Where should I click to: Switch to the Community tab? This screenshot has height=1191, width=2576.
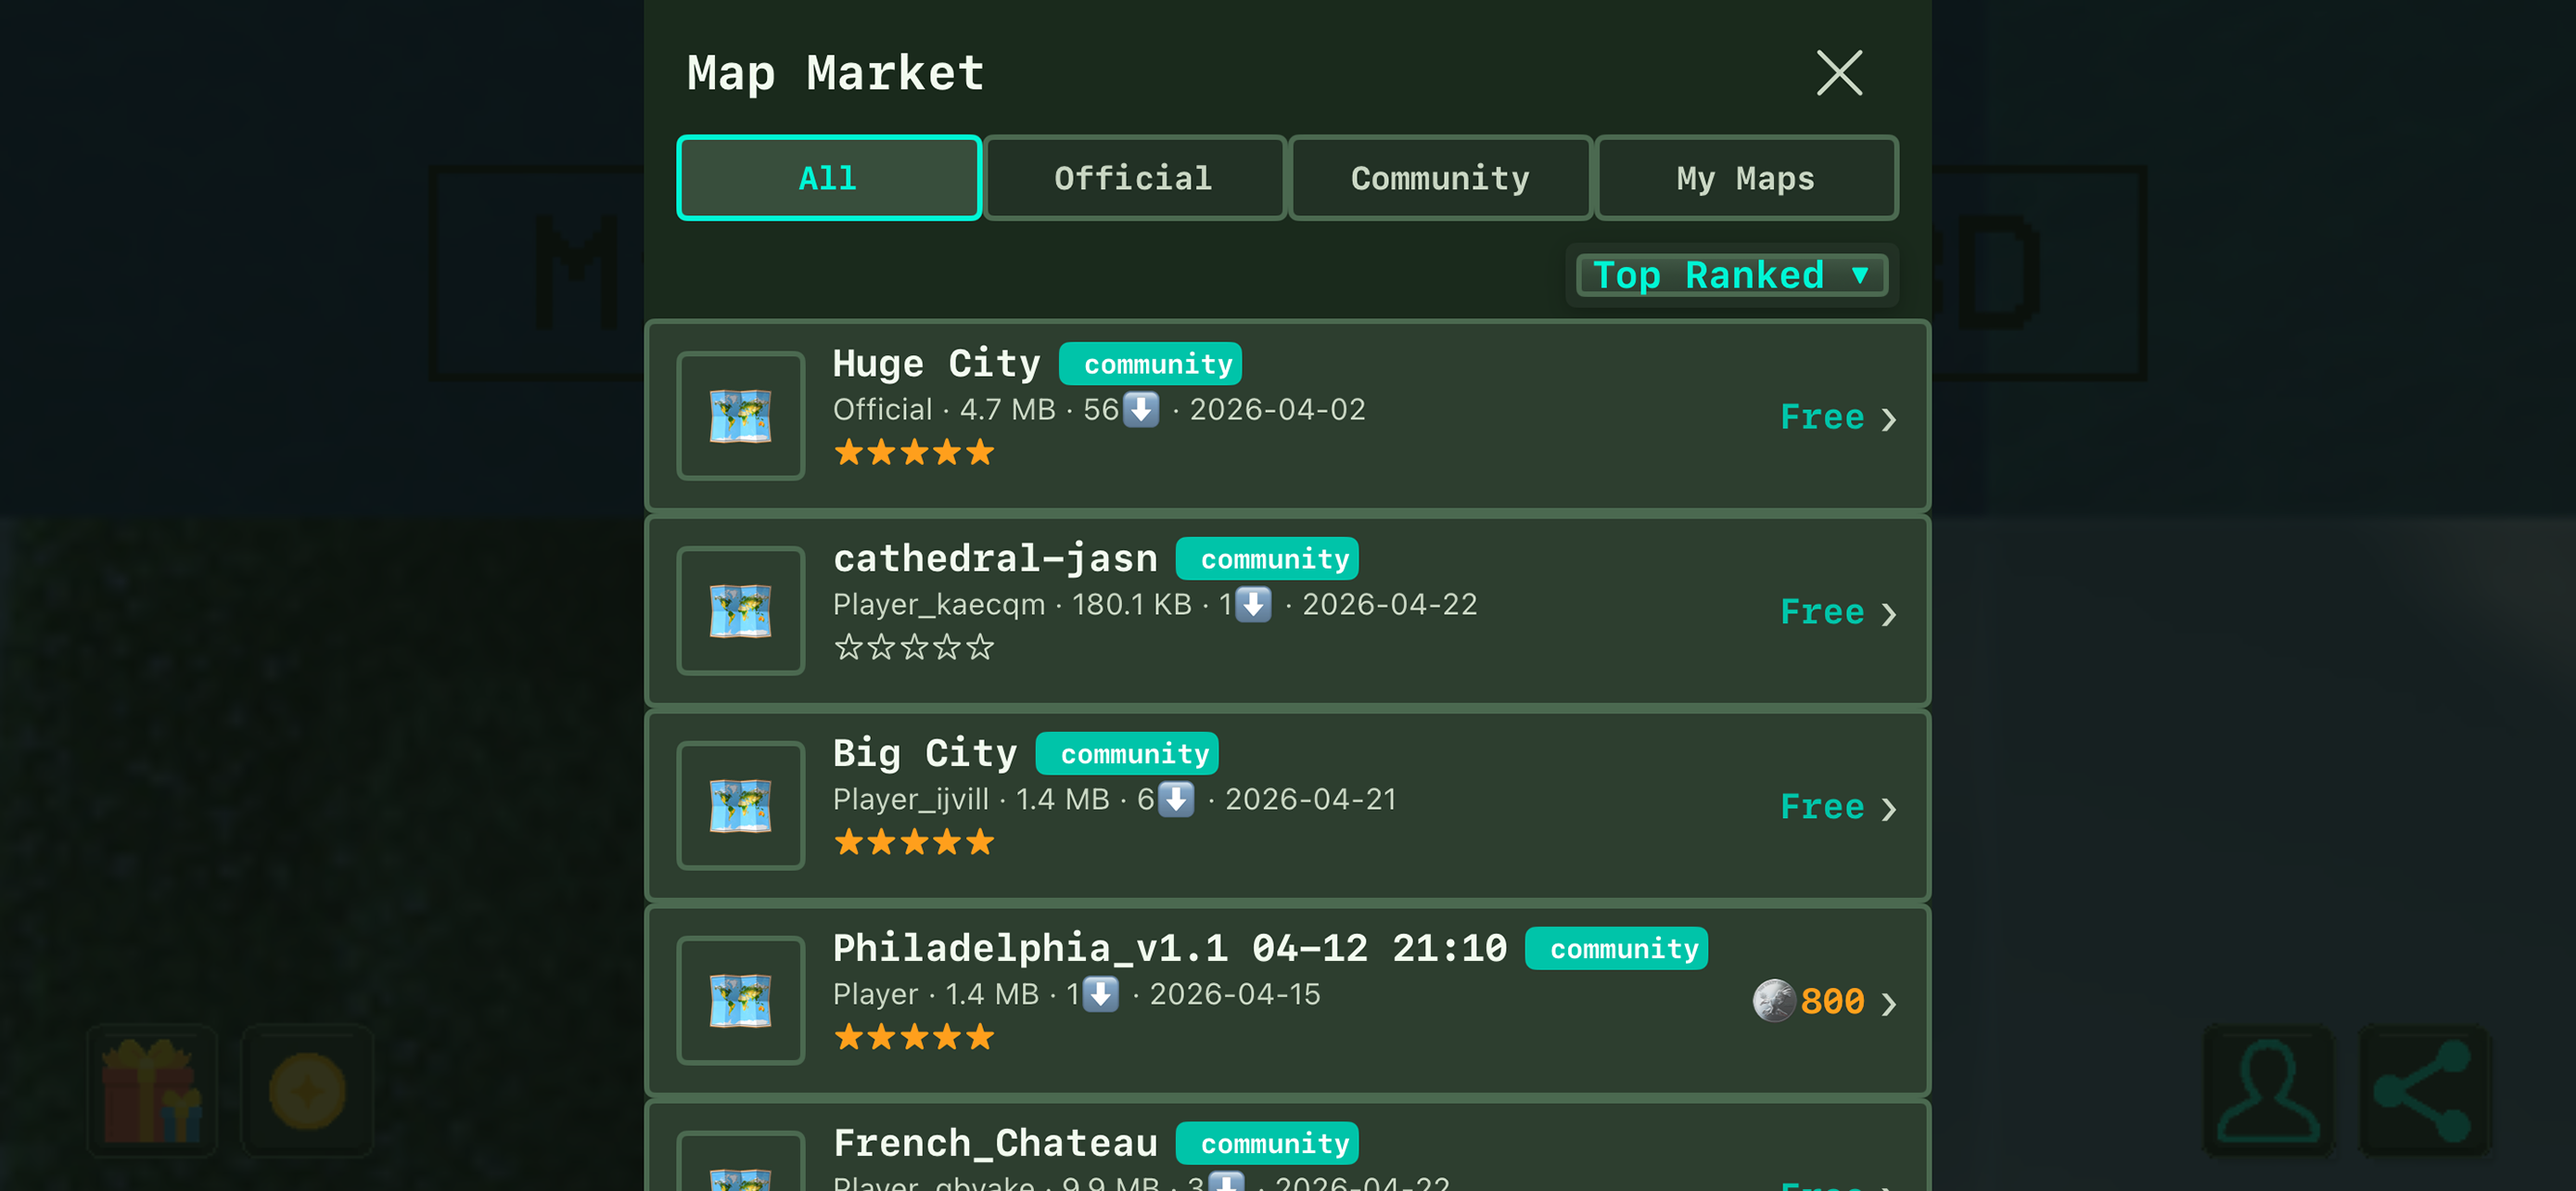click(x=1440, y=178)
